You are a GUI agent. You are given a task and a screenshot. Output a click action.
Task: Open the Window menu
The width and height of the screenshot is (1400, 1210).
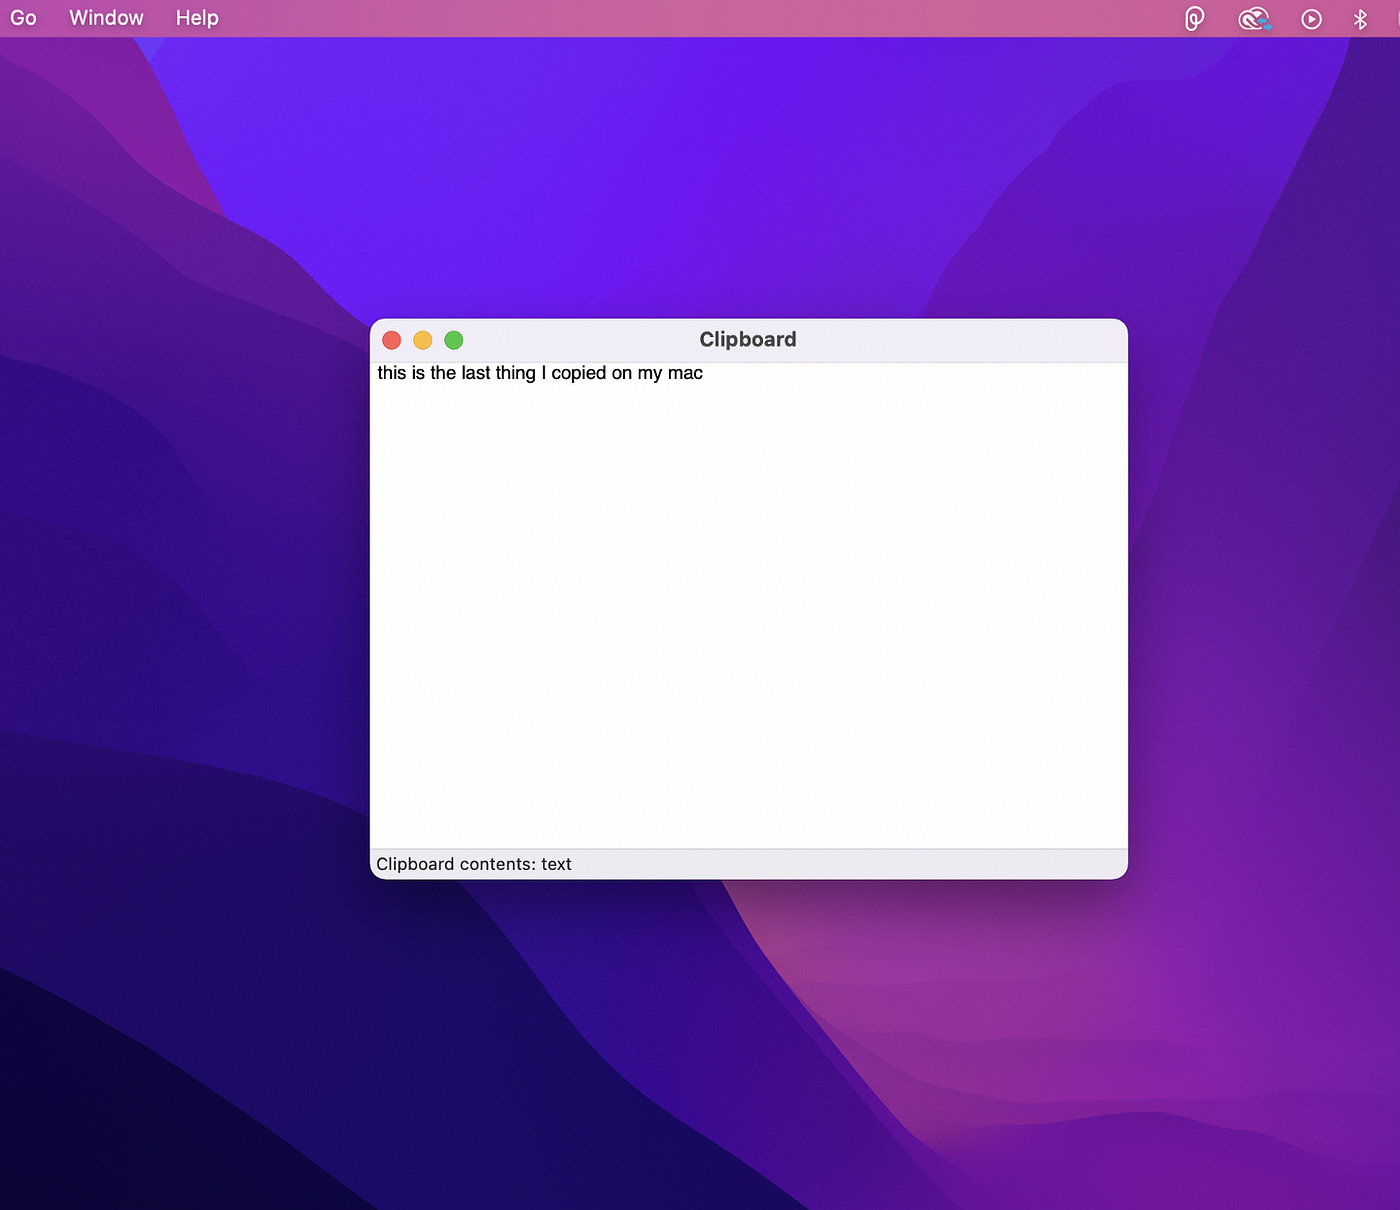point(105,18)
